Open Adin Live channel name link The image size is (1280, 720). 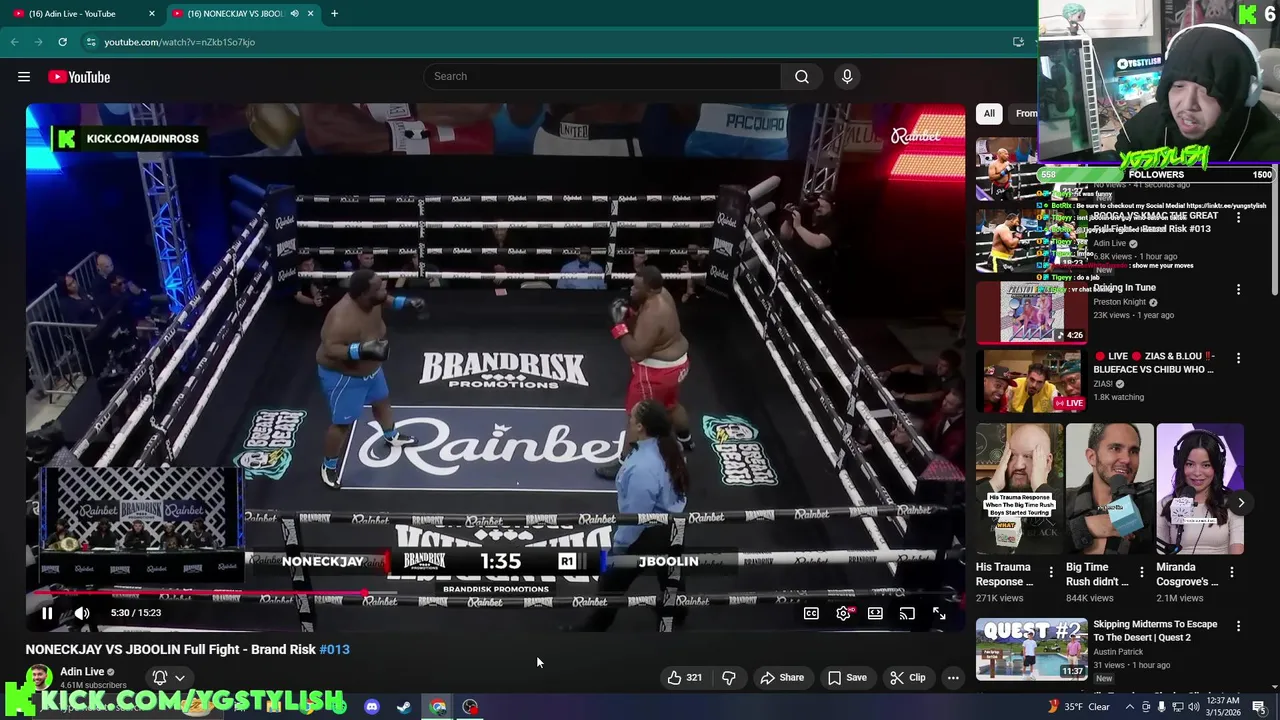82,672
